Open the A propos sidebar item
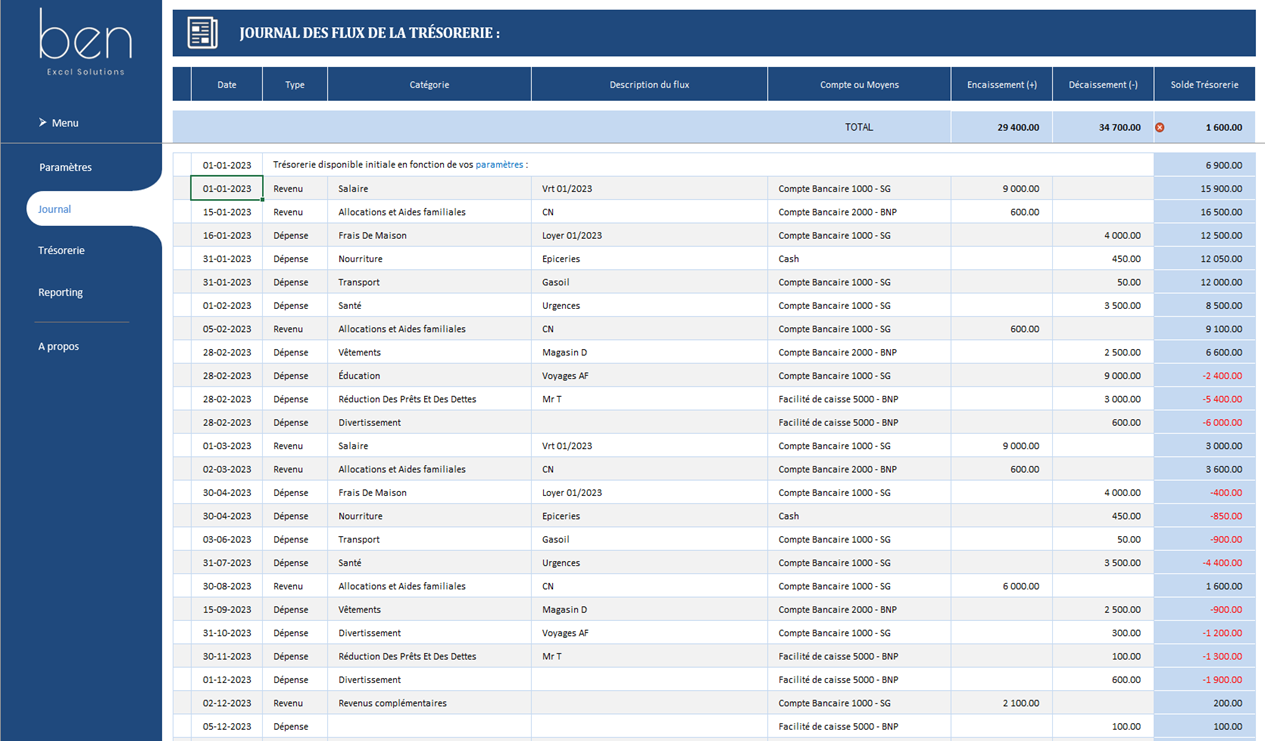This screenshot has height=741, width=1265. pyautogui.click(x=58, y=346)
